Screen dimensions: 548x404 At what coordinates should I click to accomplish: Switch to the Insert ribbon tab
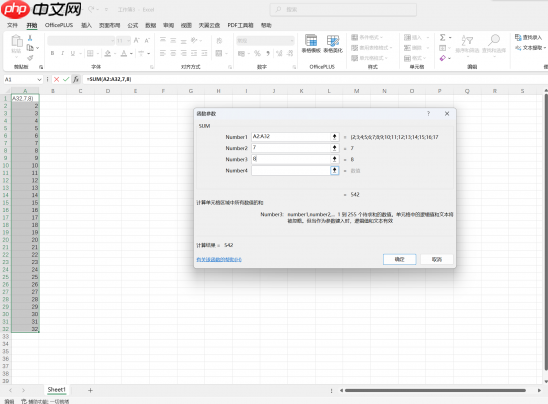pyautogui.click(x=86, y=25)
